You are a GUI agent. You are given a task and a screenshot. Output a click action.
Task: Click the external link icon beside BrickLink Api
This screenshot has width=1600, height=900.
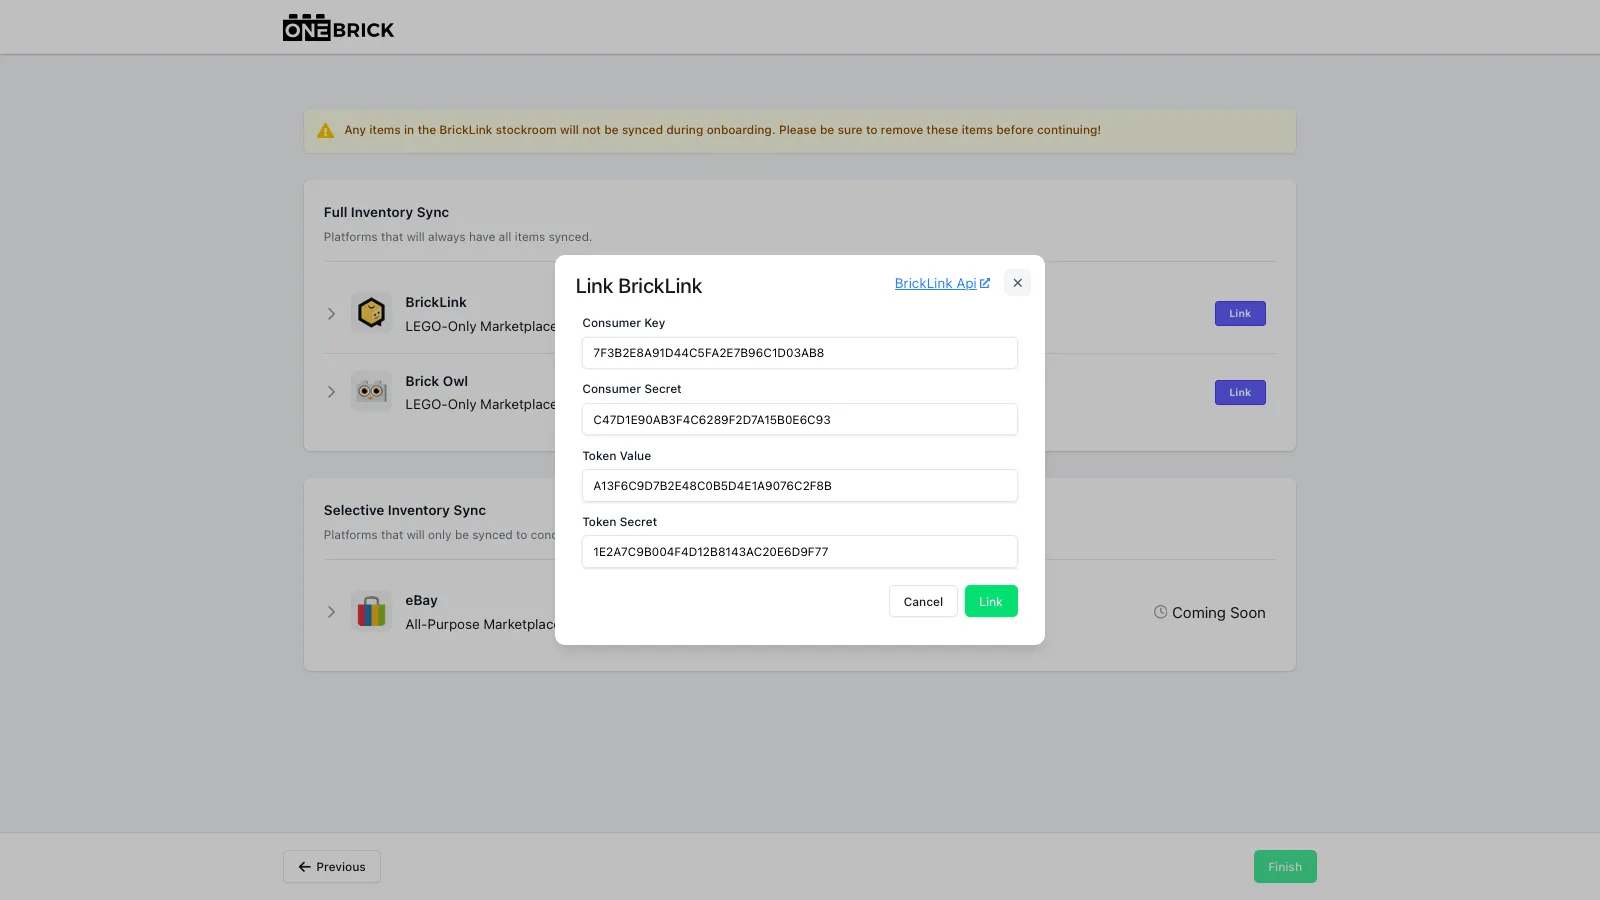click(x=985, y=283)
